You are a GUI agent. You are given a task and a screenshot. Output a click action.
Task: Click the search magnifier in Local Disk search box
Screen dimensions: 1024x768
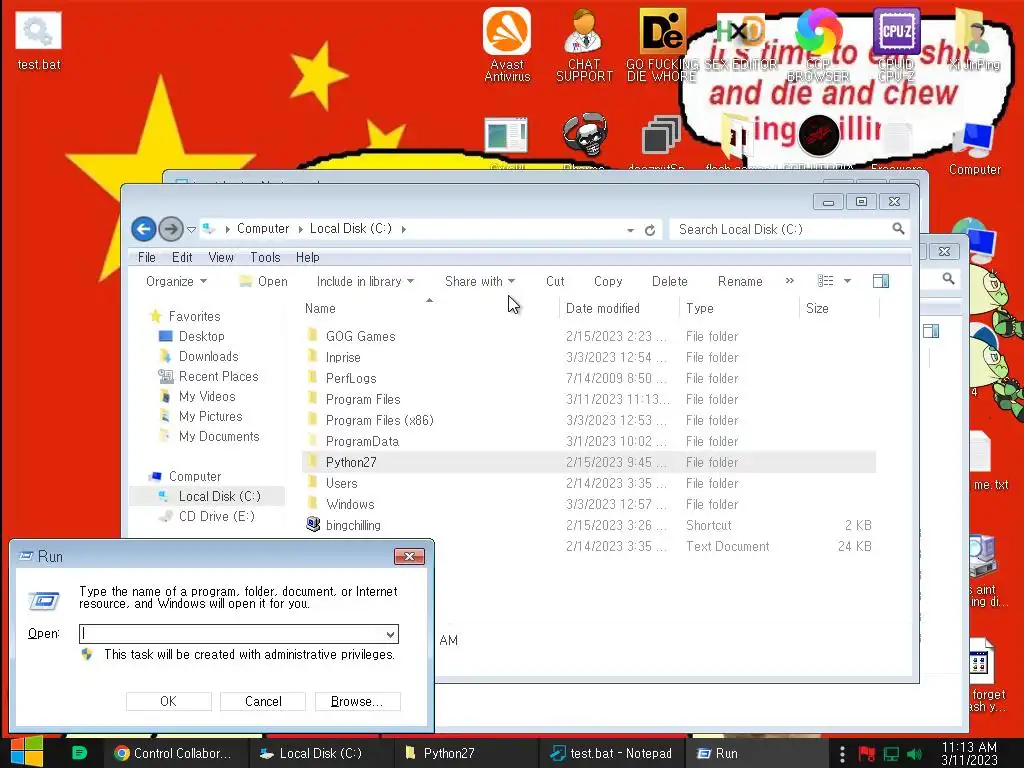pos(899,229)
